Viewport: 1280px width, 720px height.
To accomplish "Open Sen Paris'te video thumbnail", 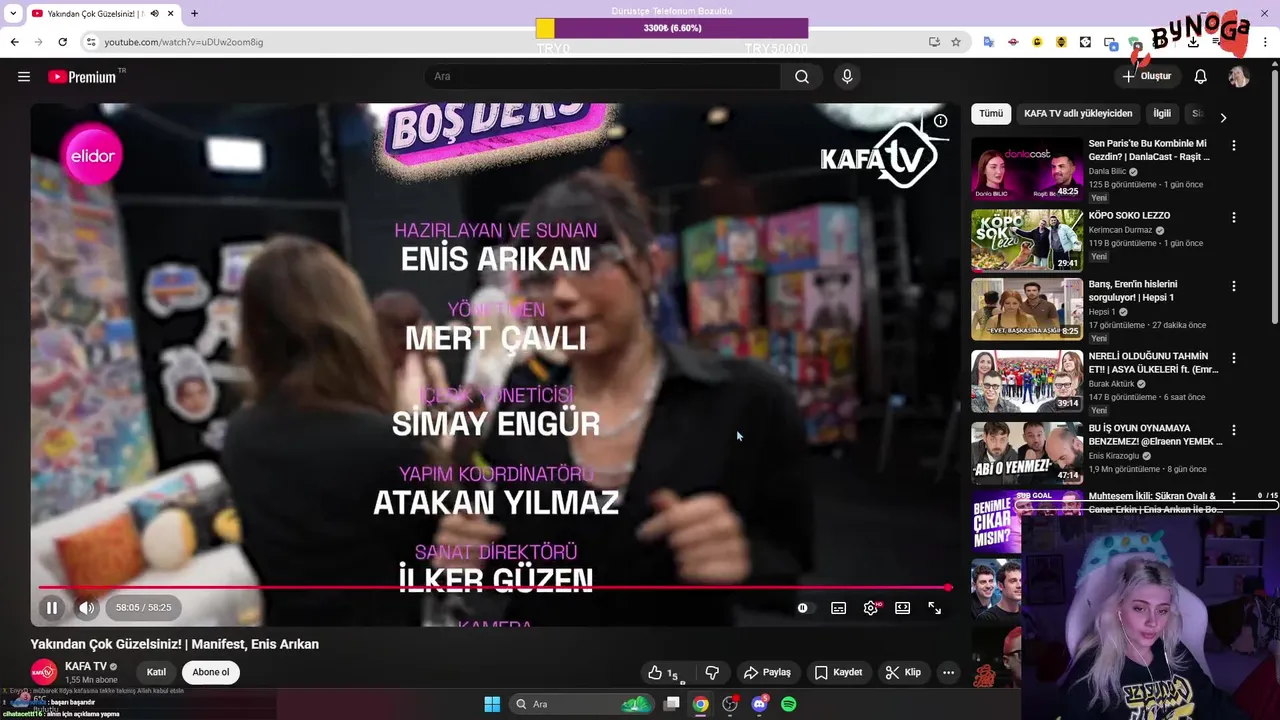I will (1027, 168).
